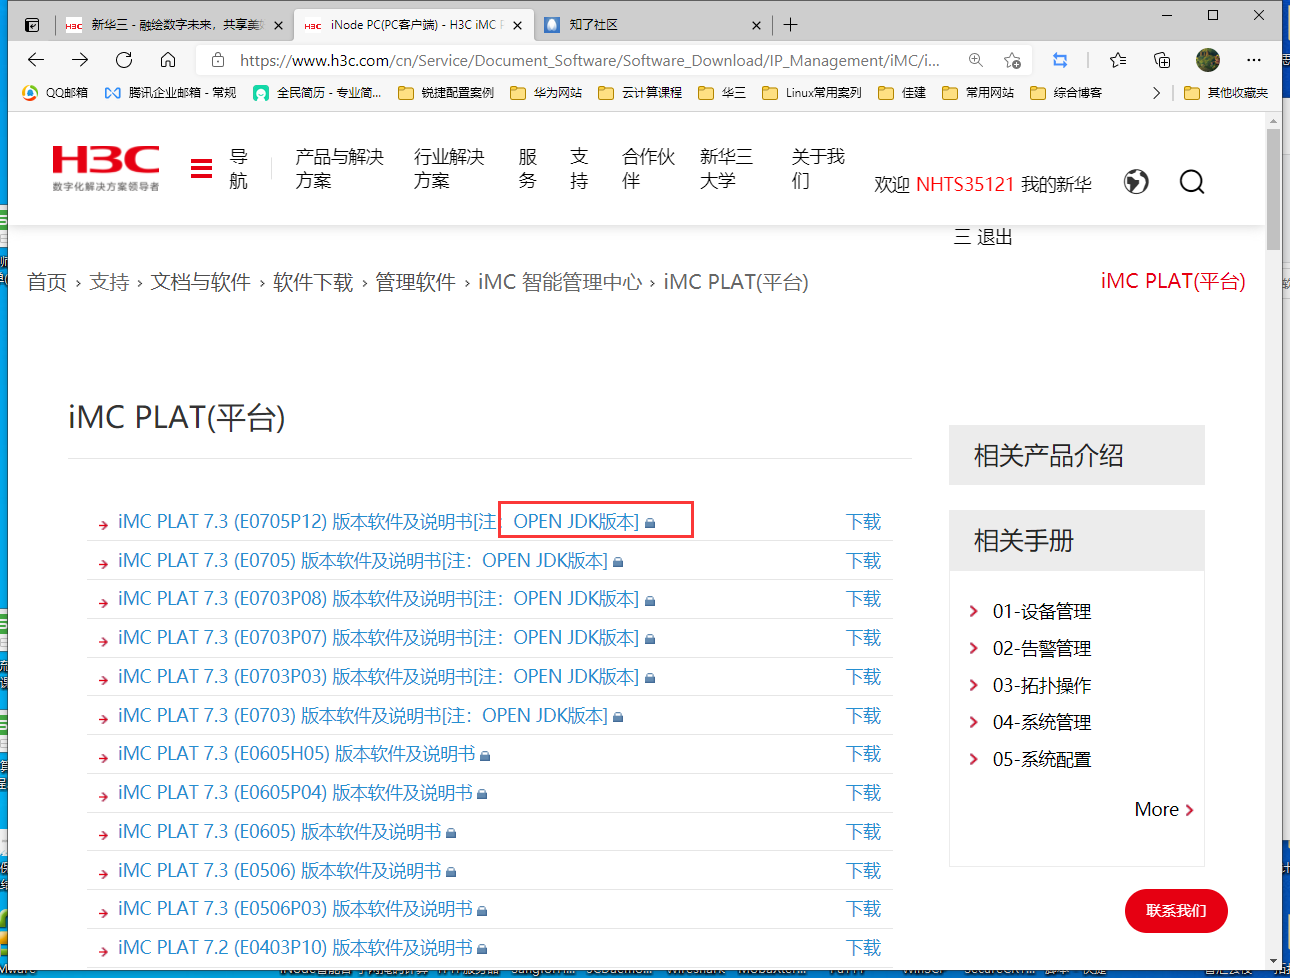This screenshot has width=1290, height=978.
Task: Open the tab actions menu icon
Action: click(32, 25)
